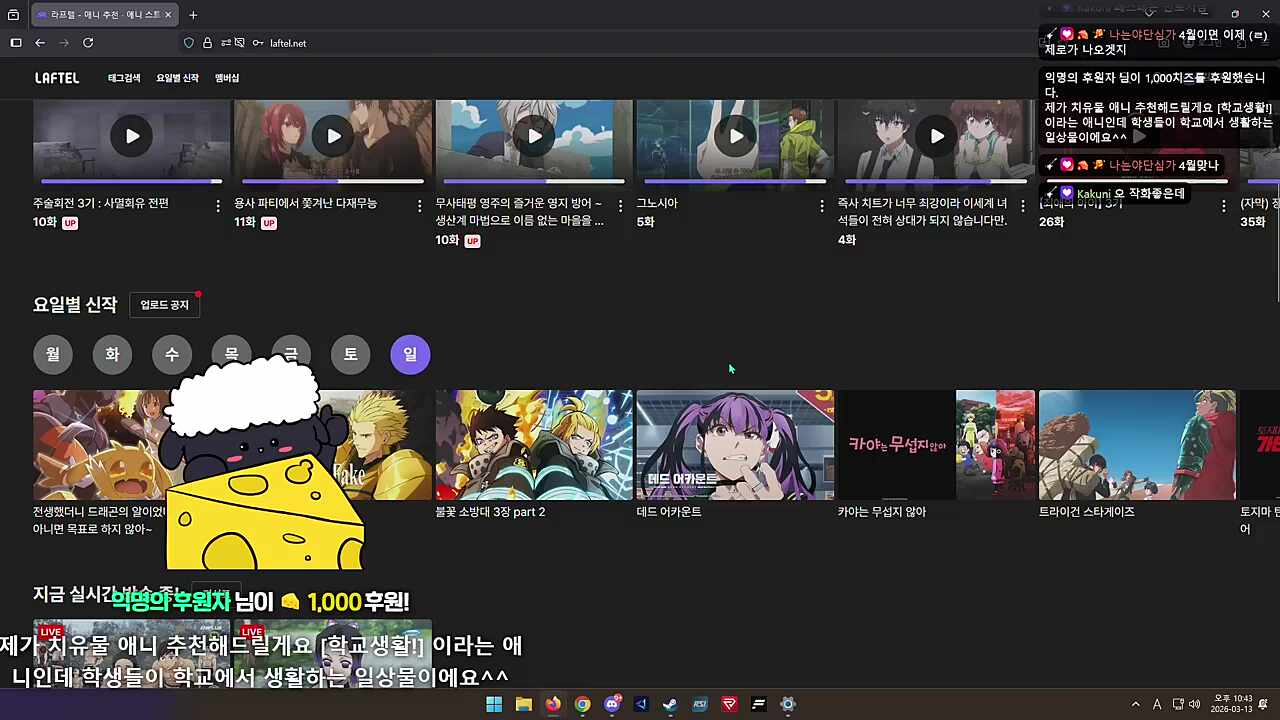
Task: Open the site permissions padlock menu
Action: [x=206, y=43]
